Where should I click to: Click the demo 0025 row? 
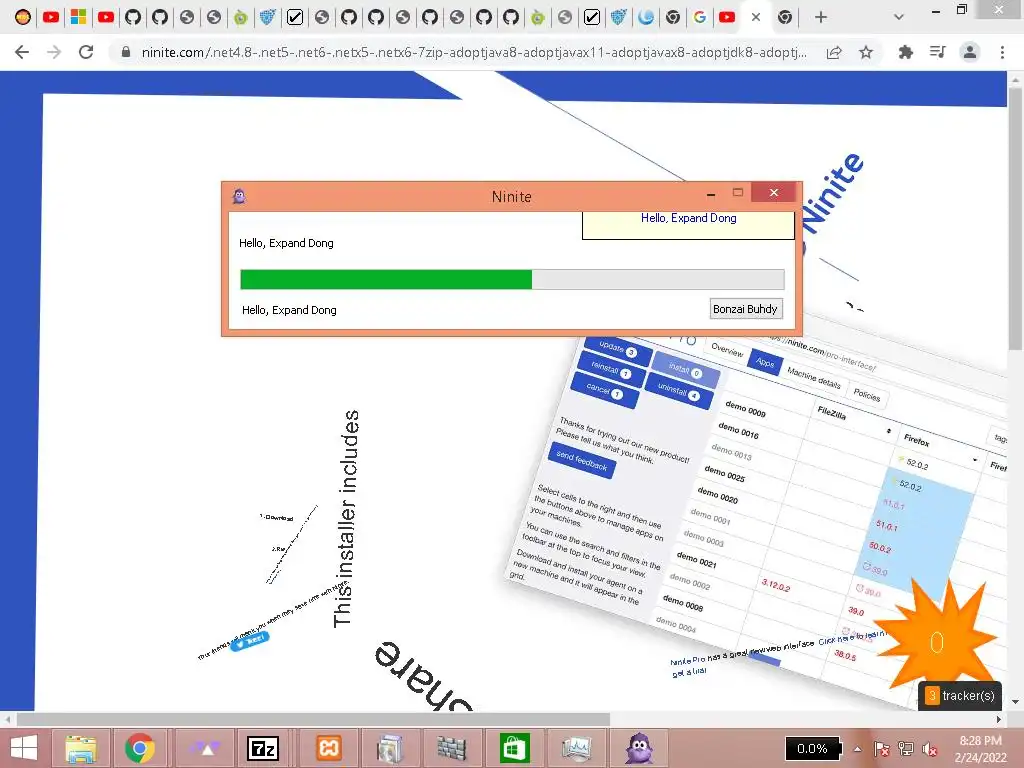click(x=724, y=474)
